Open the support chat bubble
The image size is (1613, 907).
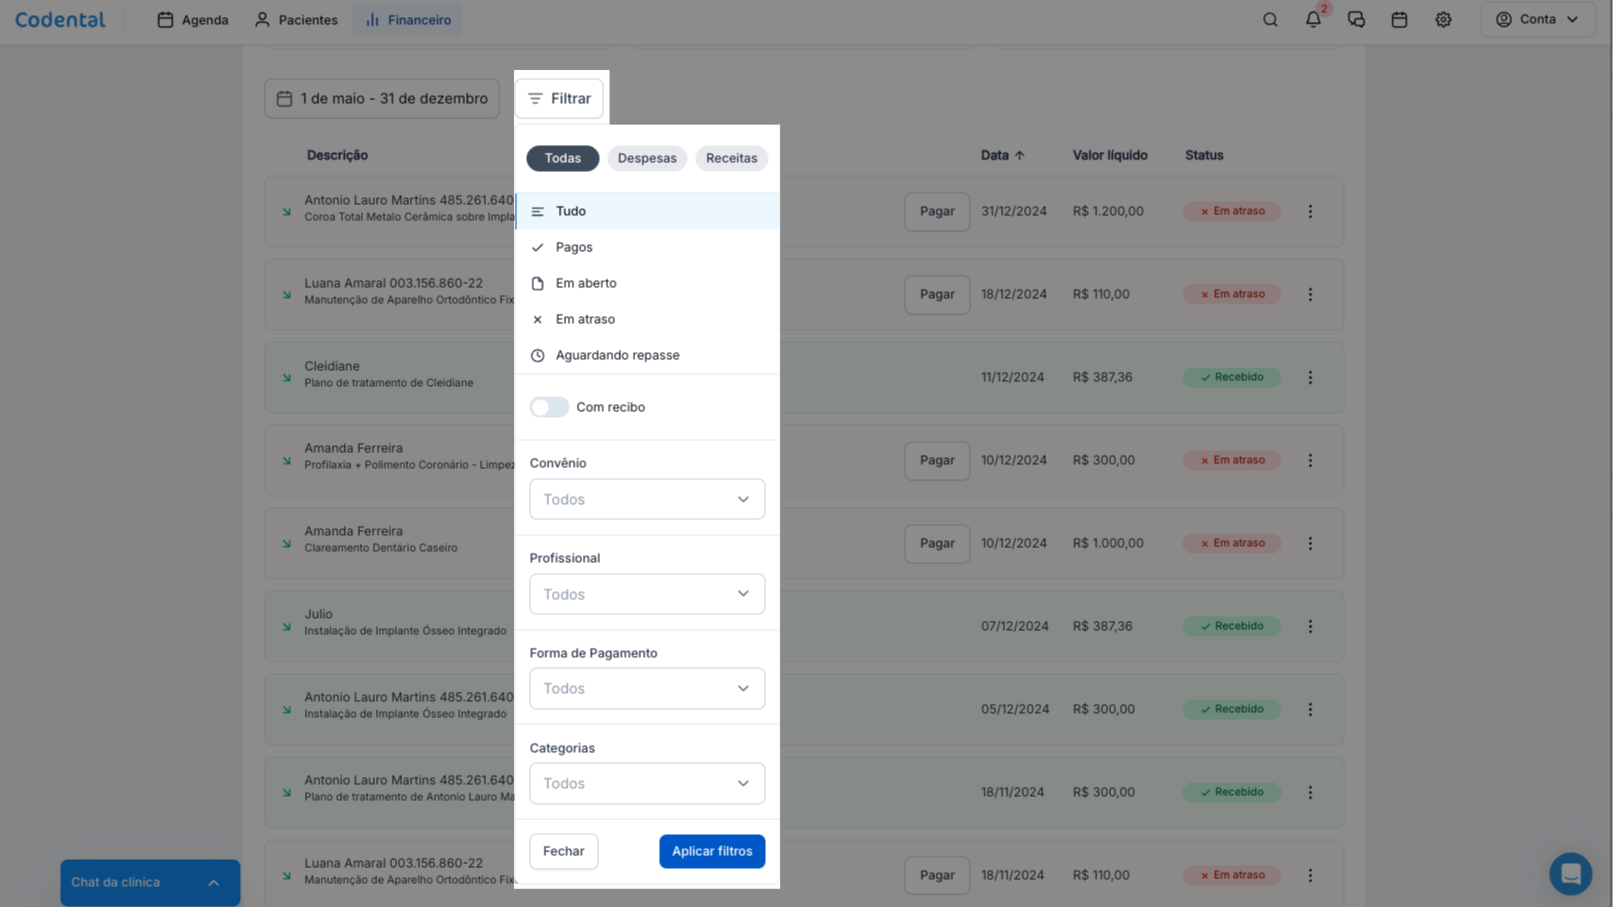point(1570,874)
